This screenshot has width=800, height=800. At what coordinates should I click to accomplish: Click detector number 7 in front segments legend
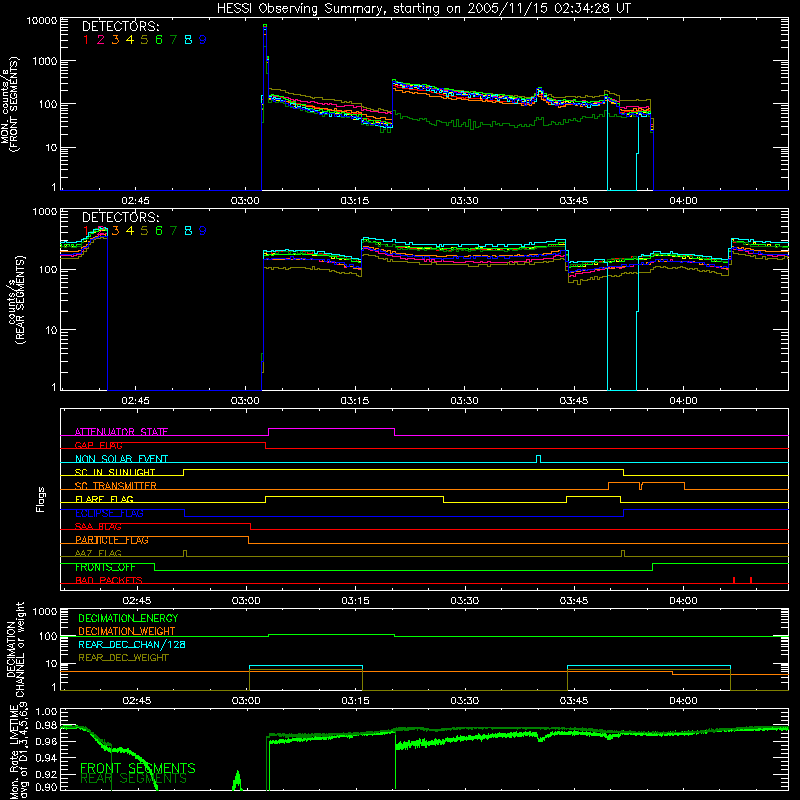pyautogui.click(x=173, y=40)
